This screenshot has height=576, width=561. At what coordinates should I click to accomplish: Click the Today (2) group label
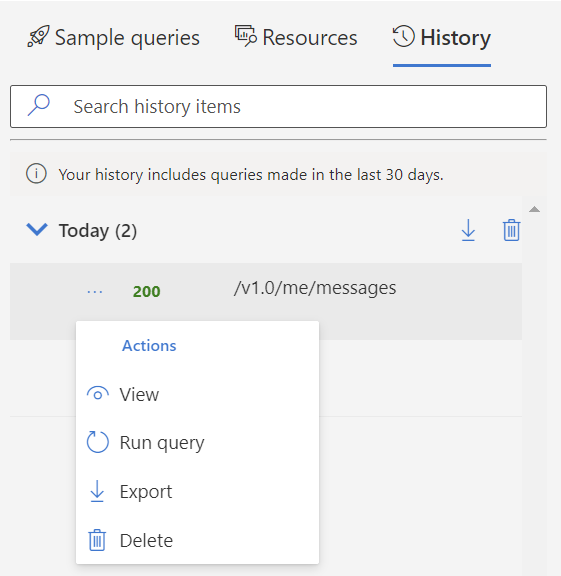point(98,231)
